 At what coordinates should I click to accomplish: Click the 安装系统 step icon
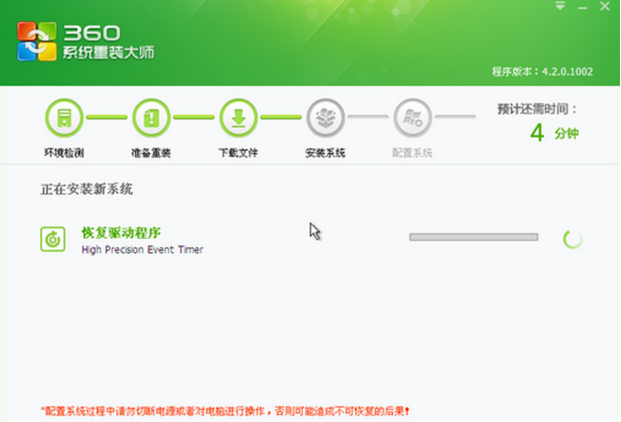click(x=325, y=117)
